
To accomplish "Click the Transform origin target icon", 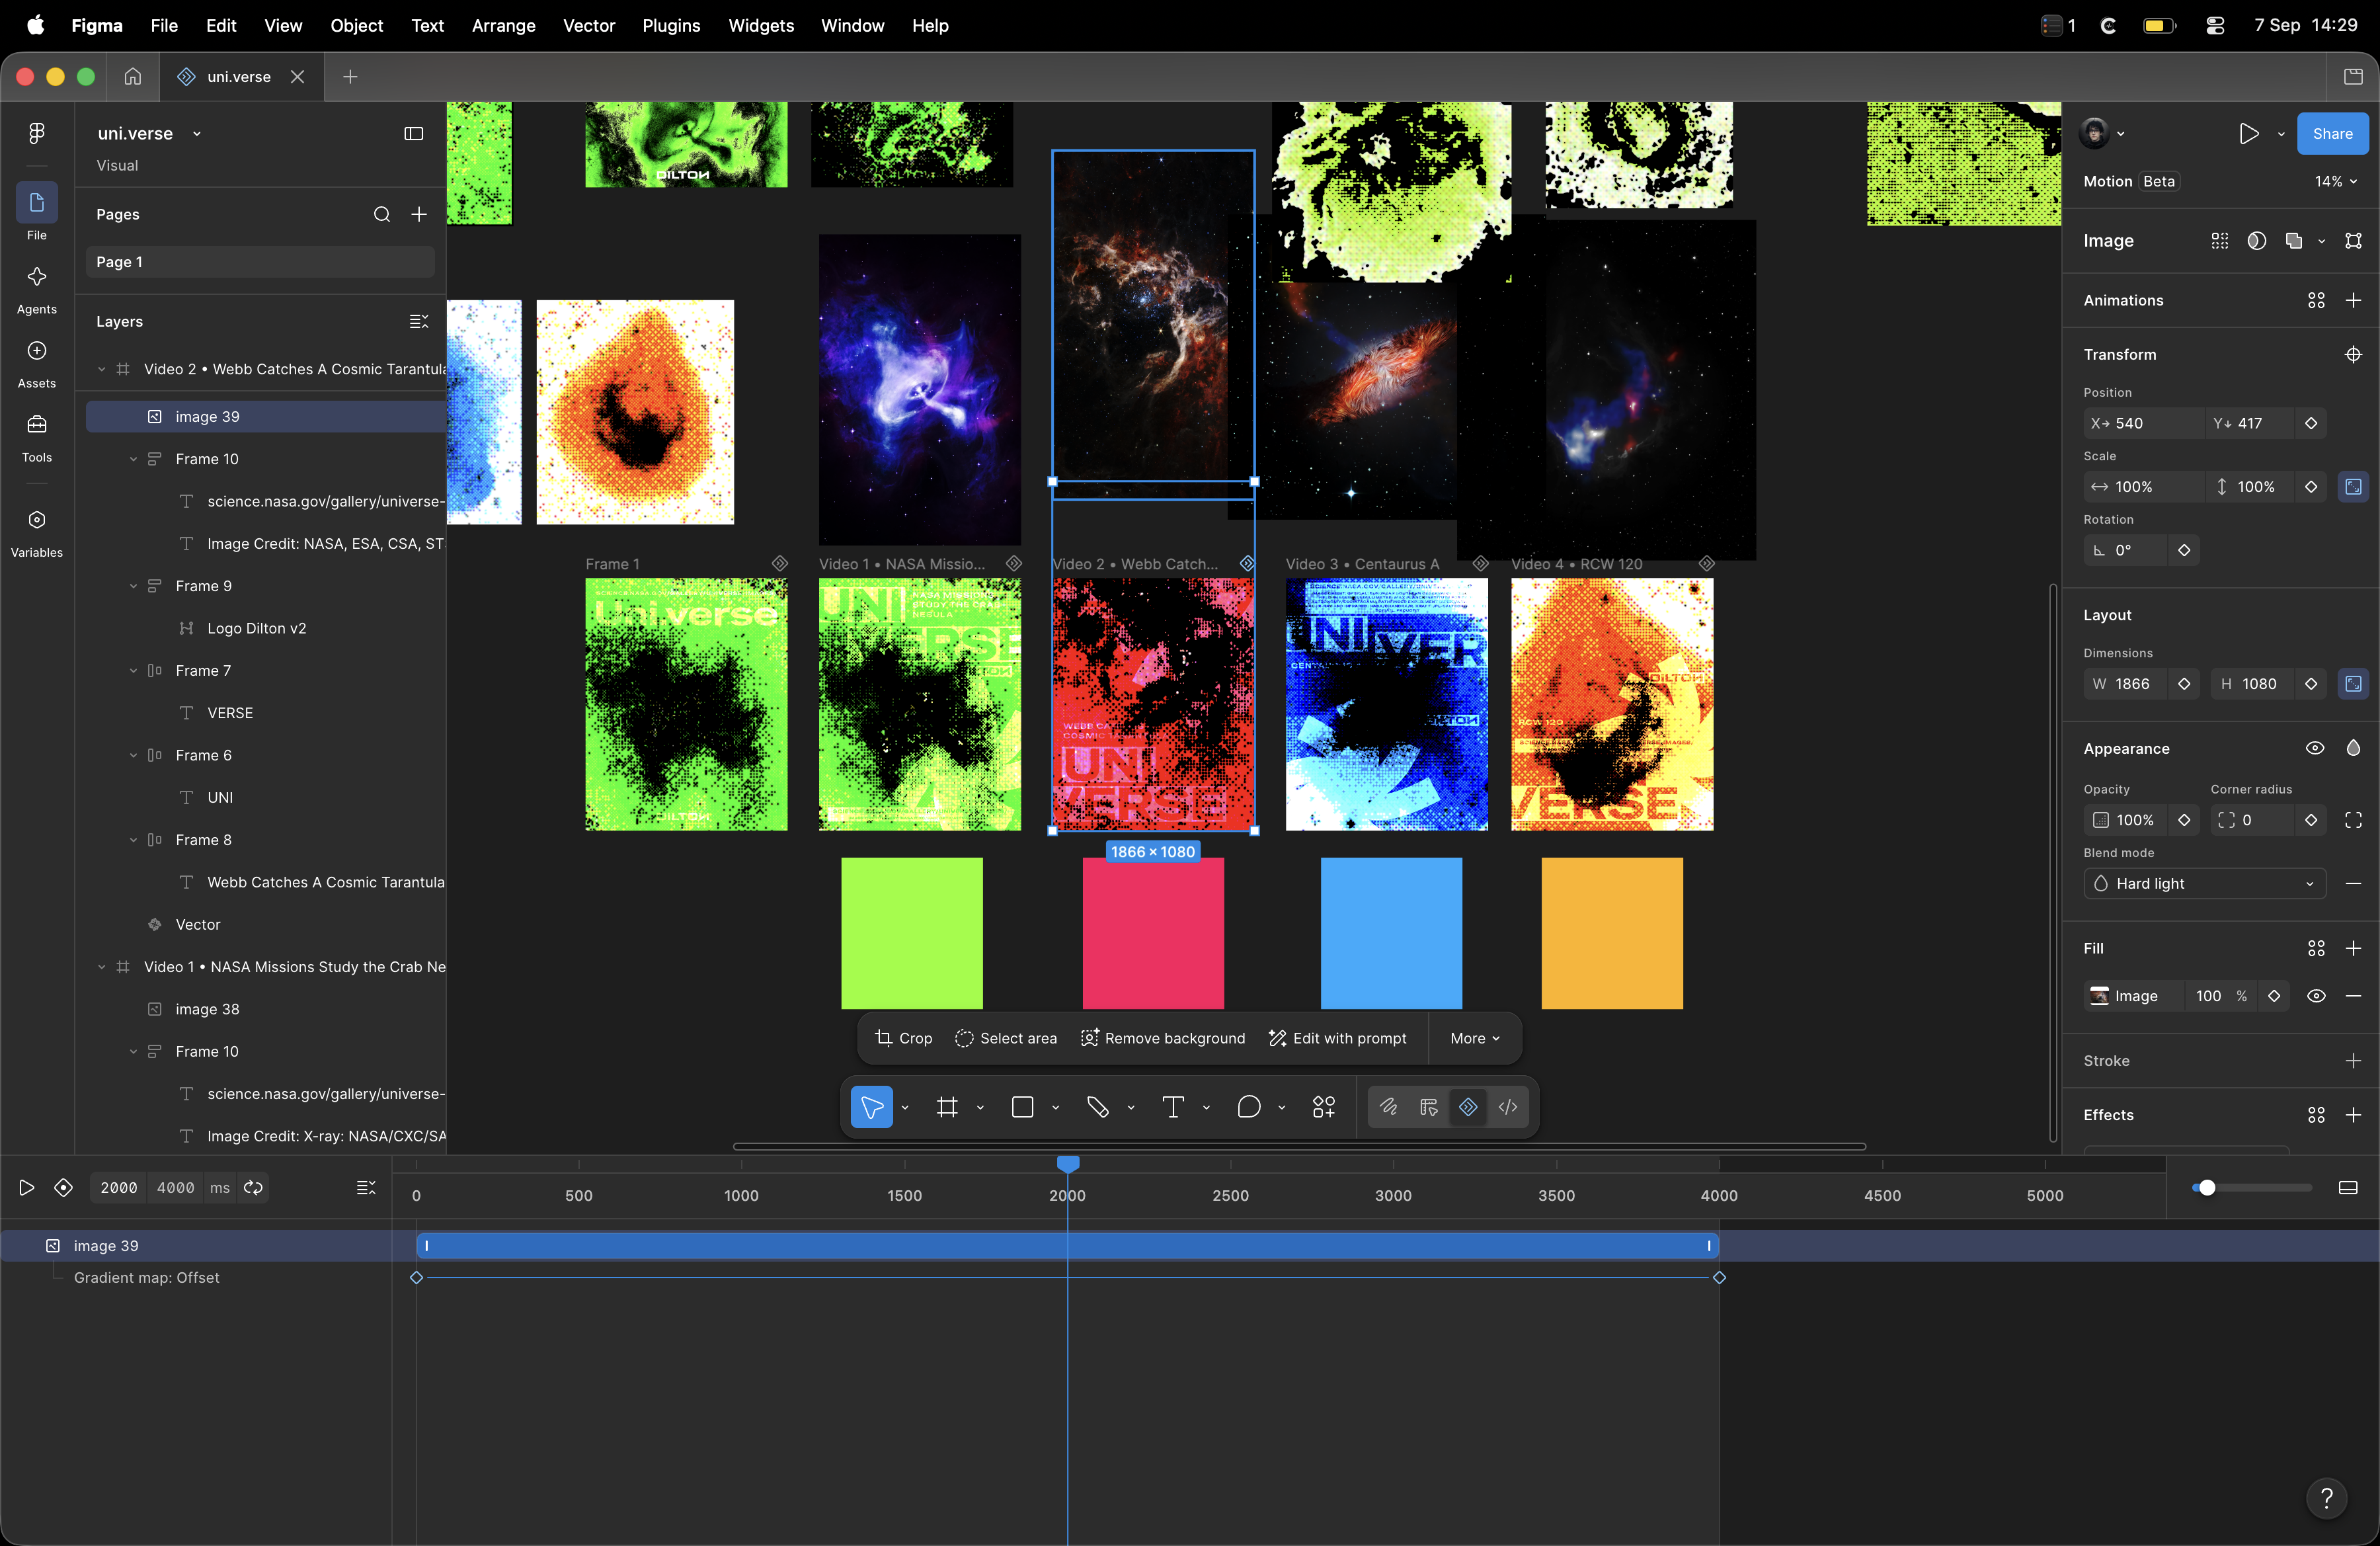I will (2353, 355).
